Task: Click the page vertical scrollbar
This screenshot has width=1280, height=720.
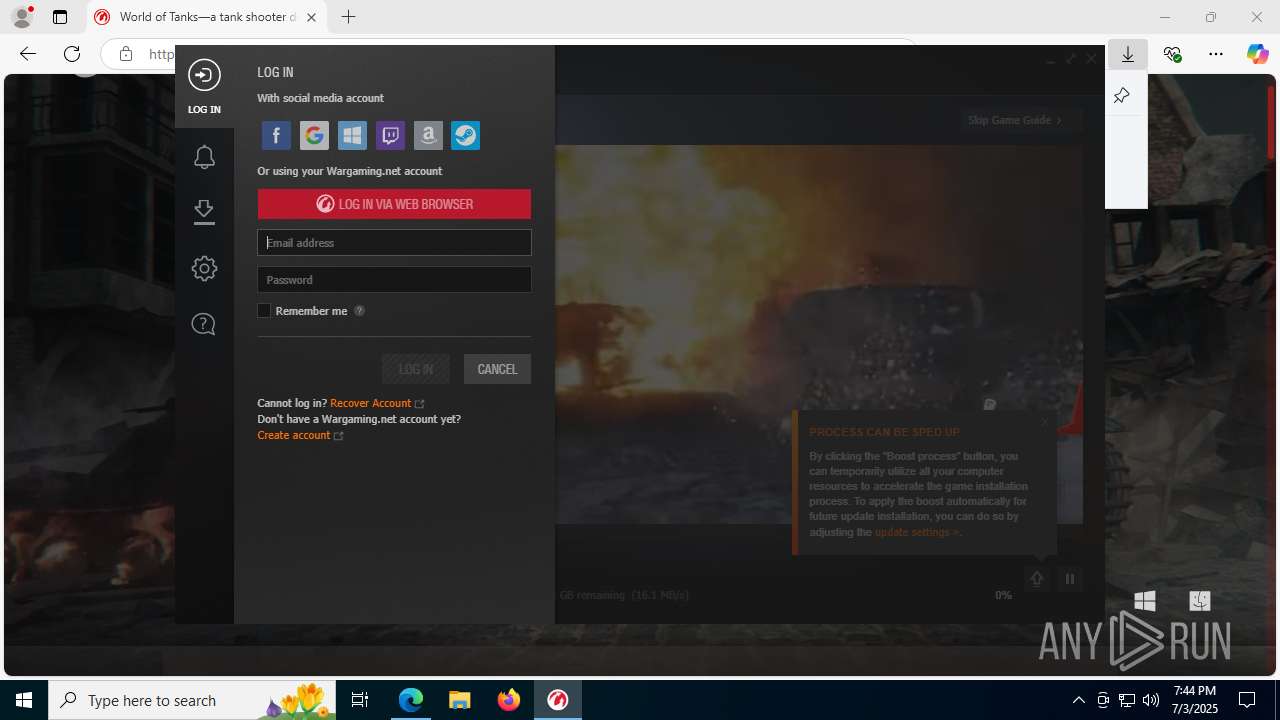Action: pyautogui.click(x=1271, y=120)
